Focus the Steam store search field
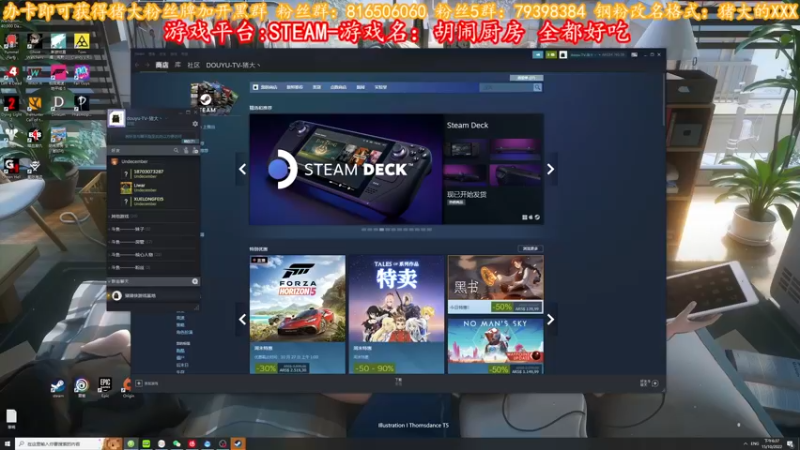The height and width of the screenshot is (450, 800). coord(506,87)
